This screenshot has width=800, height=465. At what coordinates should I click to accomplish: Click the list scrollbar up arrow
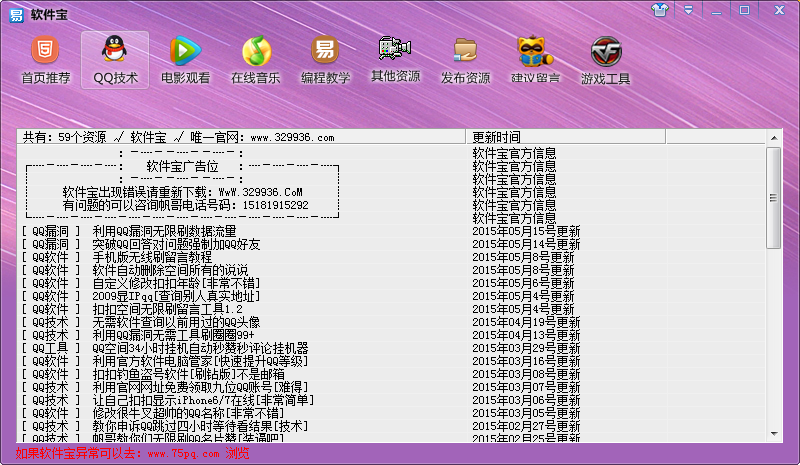coord(774,138)
